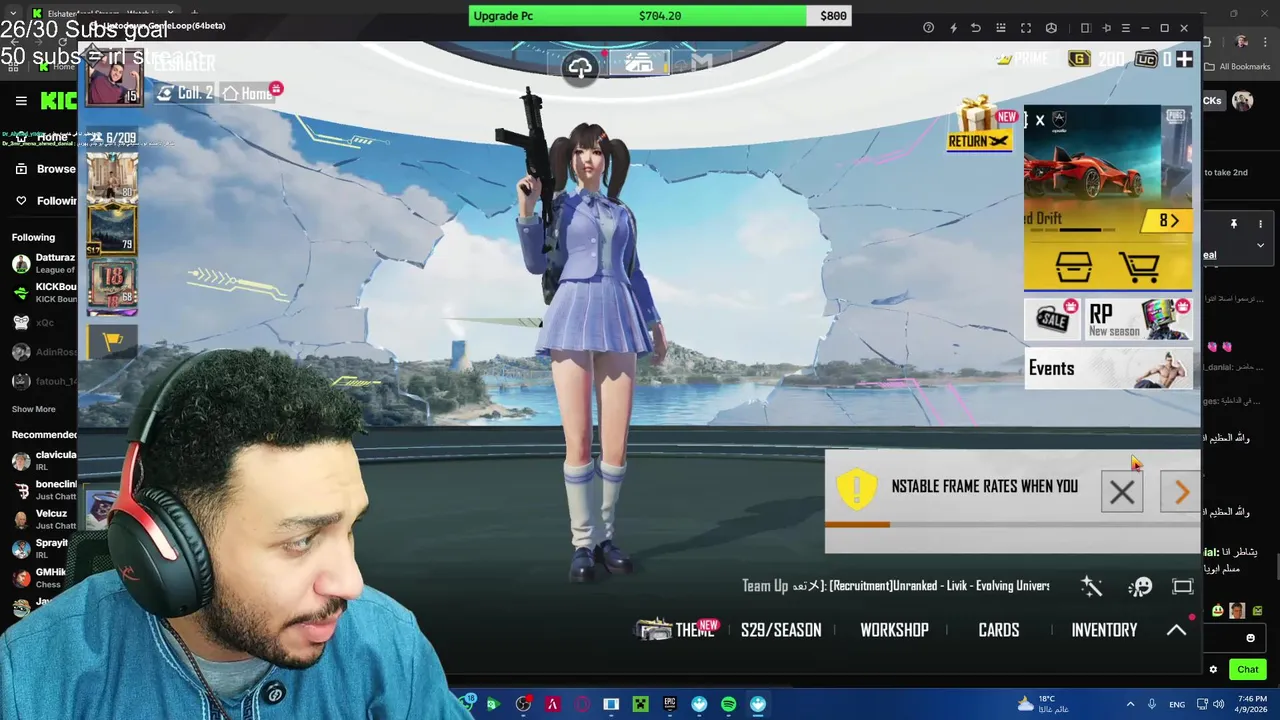This screenshot has width=1280, height=720.
Task: Expand the bottom lobby menu up-arrow
Action: point(1176,630)
